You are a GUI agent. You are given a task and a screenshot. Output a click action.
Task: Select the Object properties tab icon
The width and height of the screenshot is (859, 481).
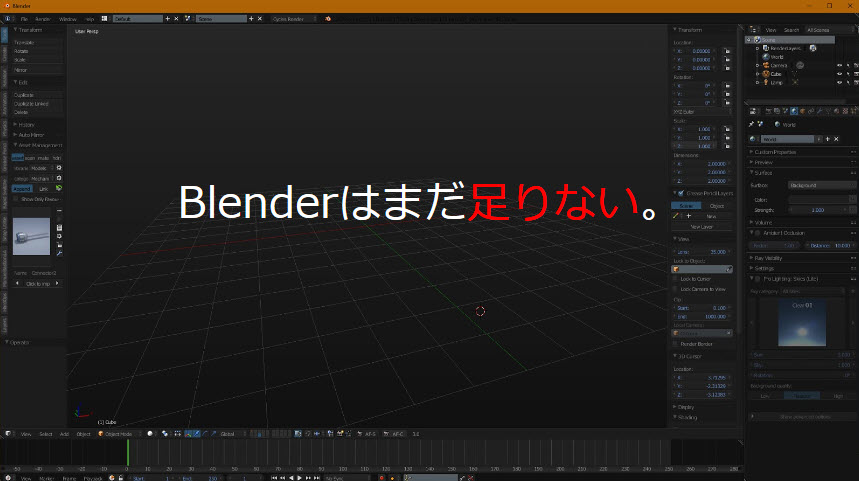click(x=803, y=111)
